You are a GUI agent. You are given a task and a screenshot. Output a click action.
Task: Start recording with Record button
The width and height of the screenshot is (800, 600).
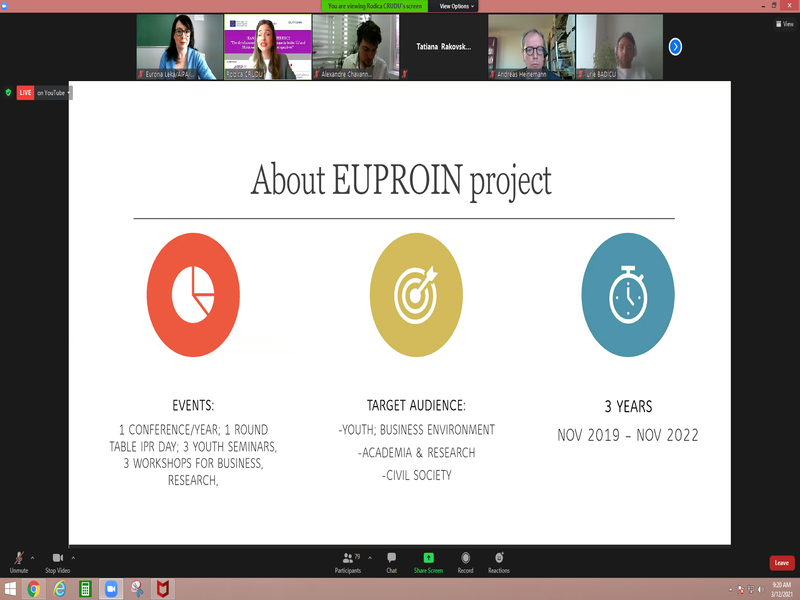tap(465, 561)
